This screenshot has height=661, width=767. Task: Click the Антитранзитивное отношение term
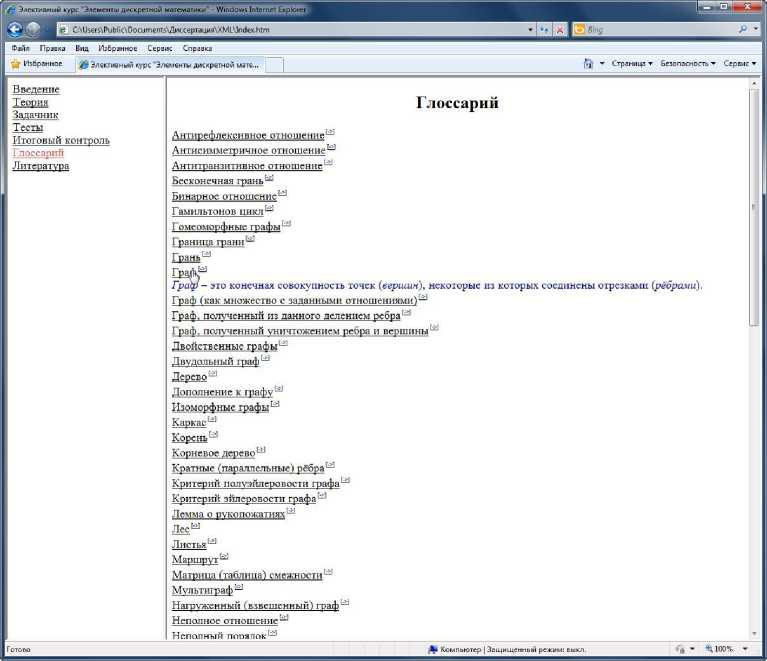click(247, 165)
